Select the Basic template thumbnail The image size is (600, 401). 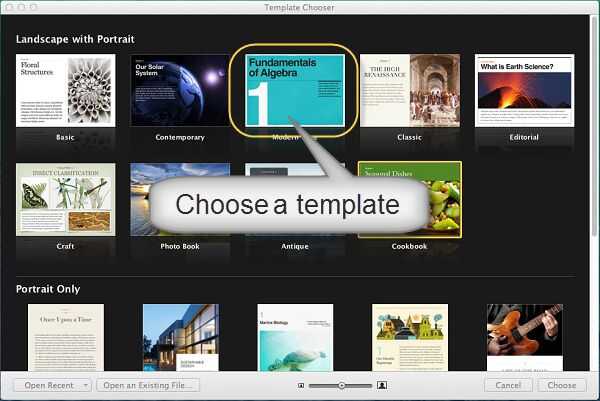pyautogui.click(x=65, y=90)
